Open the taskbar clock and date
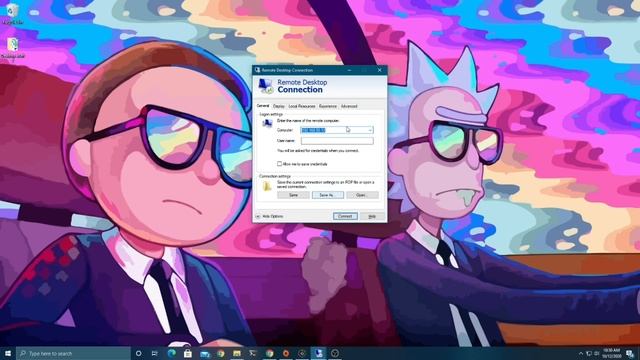The height and width of the screenshot is (360, 640). pyautogui.click(x=611, y=353)
